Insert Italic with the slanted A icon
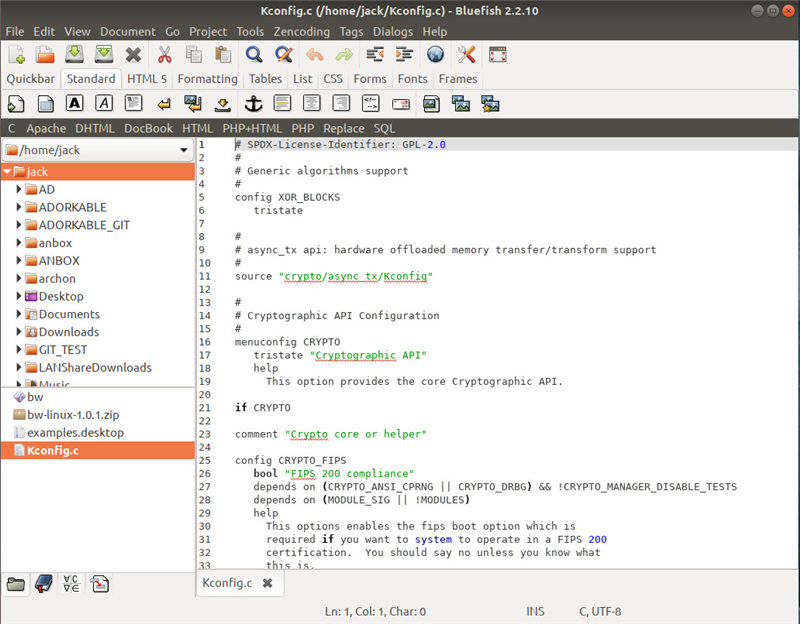This screenshot has height=624, width=800. [104, 103]
